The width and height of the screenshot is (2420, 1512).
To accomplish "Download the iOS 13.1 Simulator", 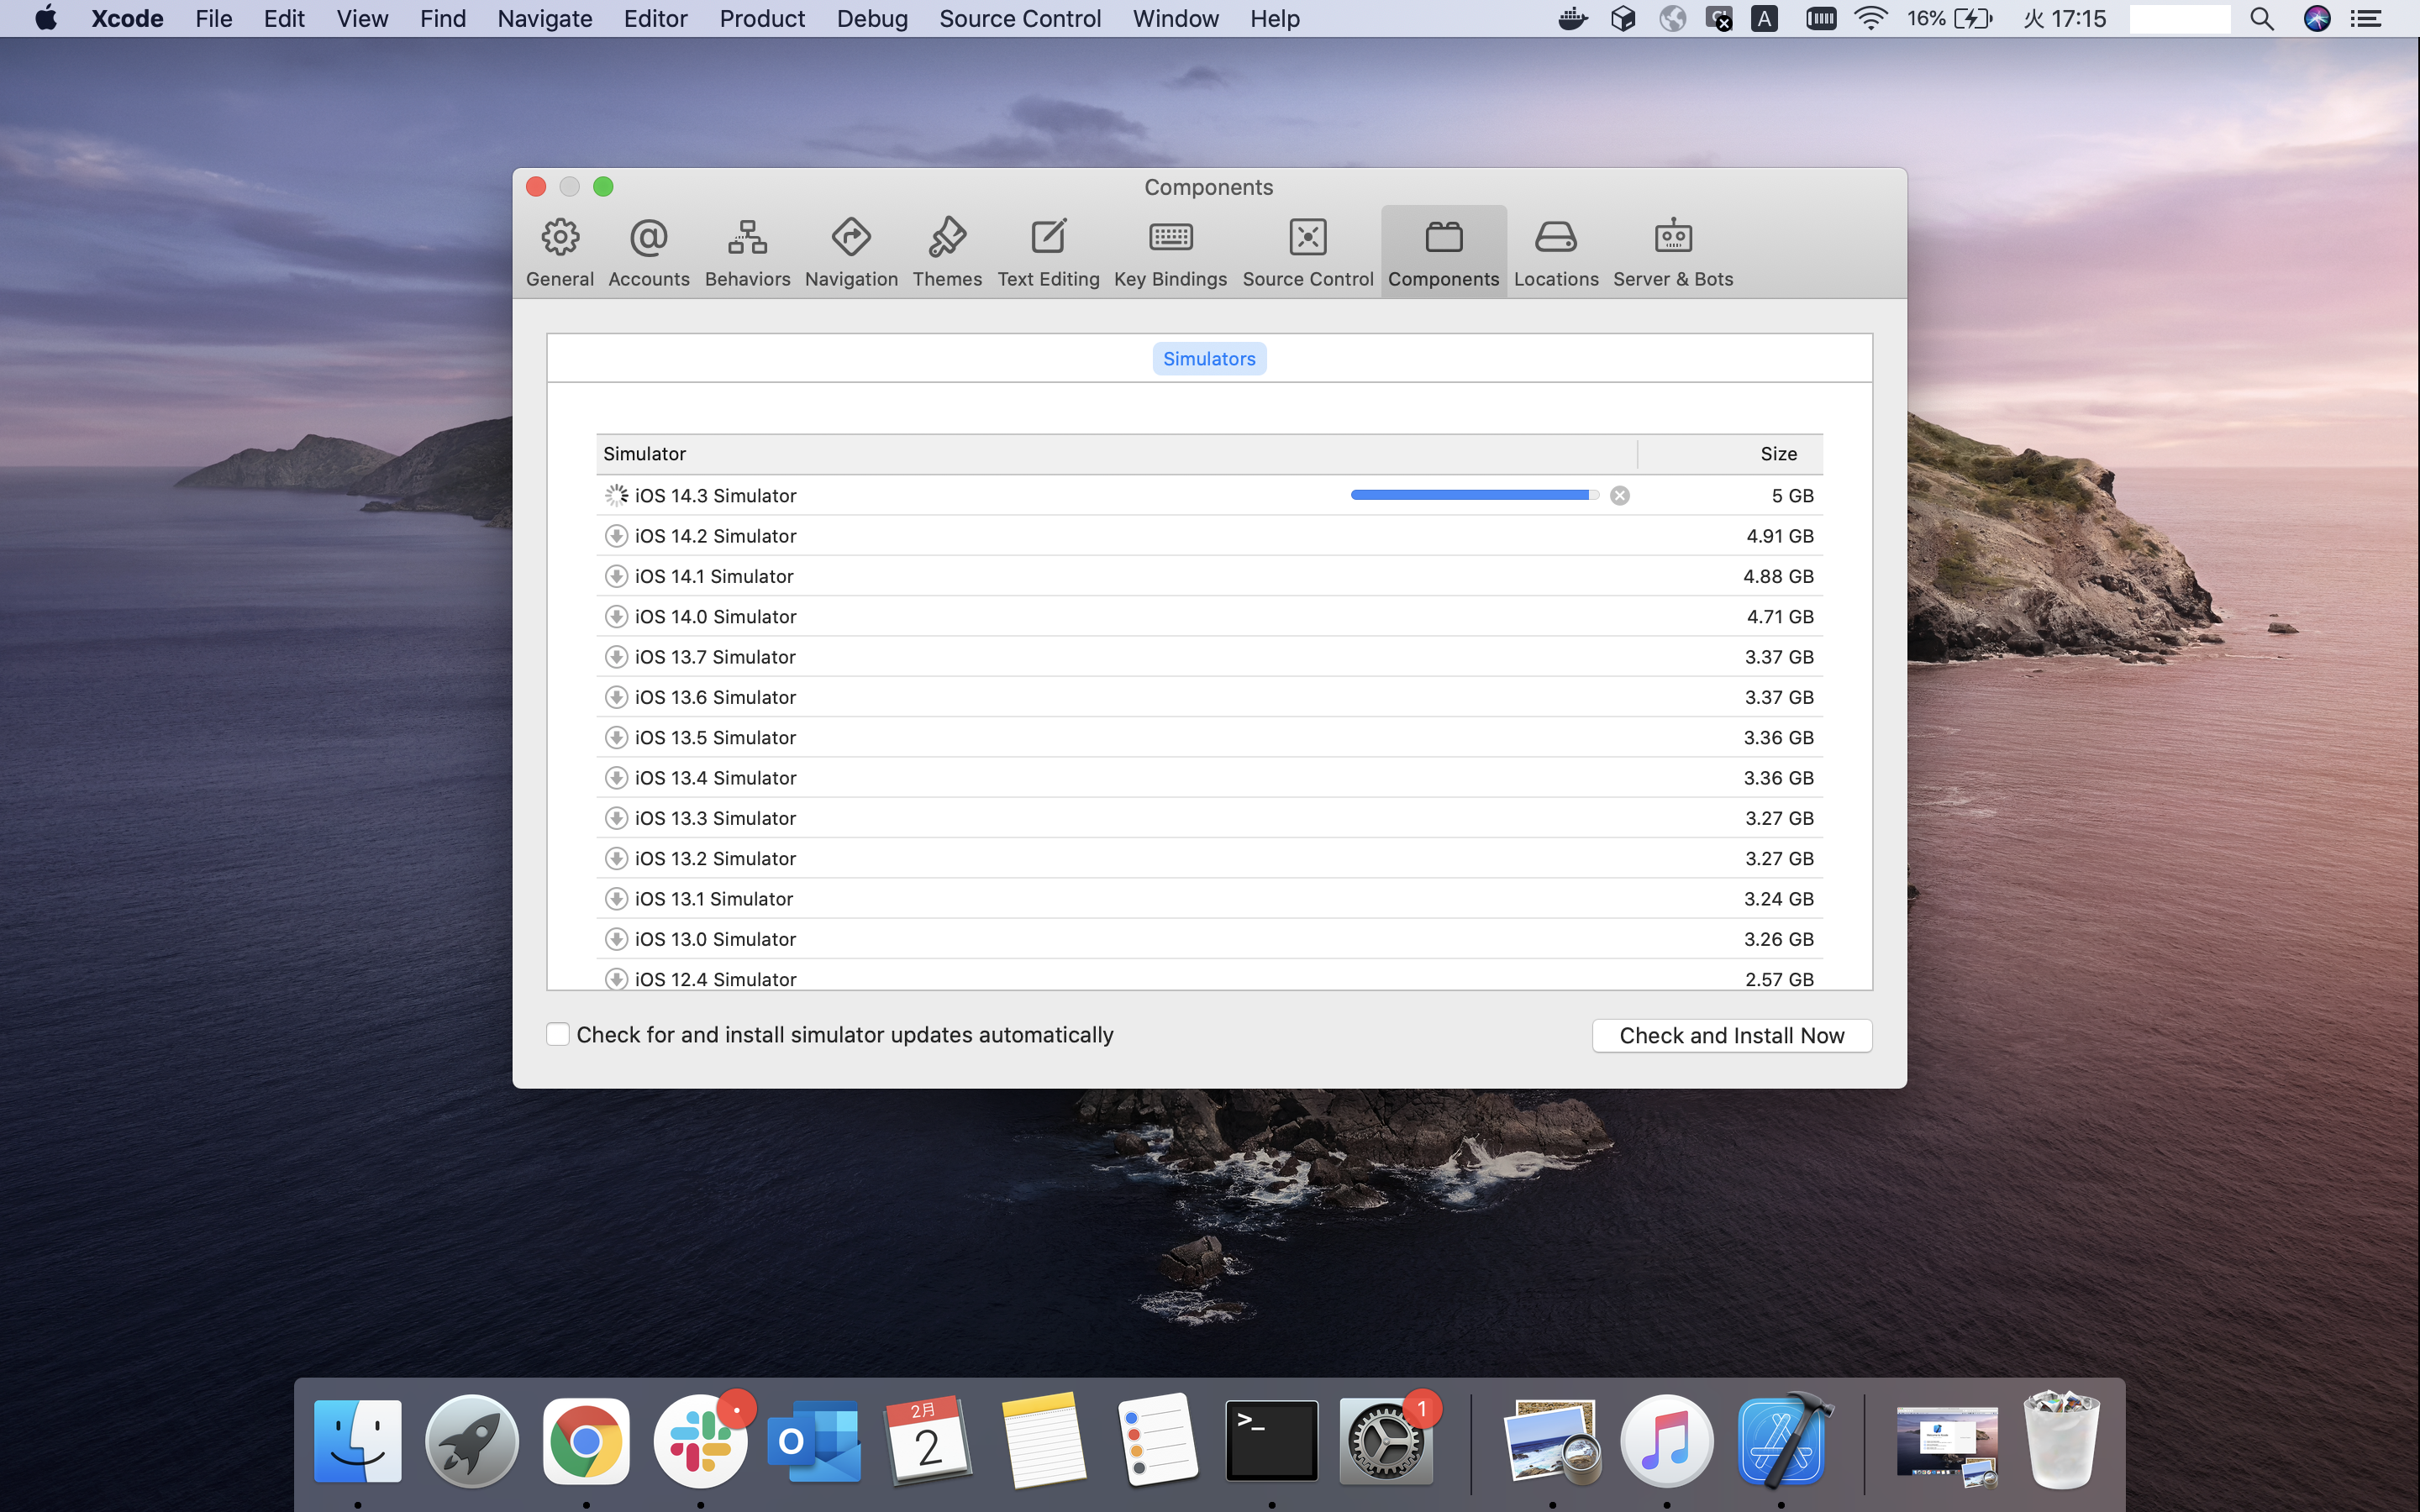I will (616, 899).
